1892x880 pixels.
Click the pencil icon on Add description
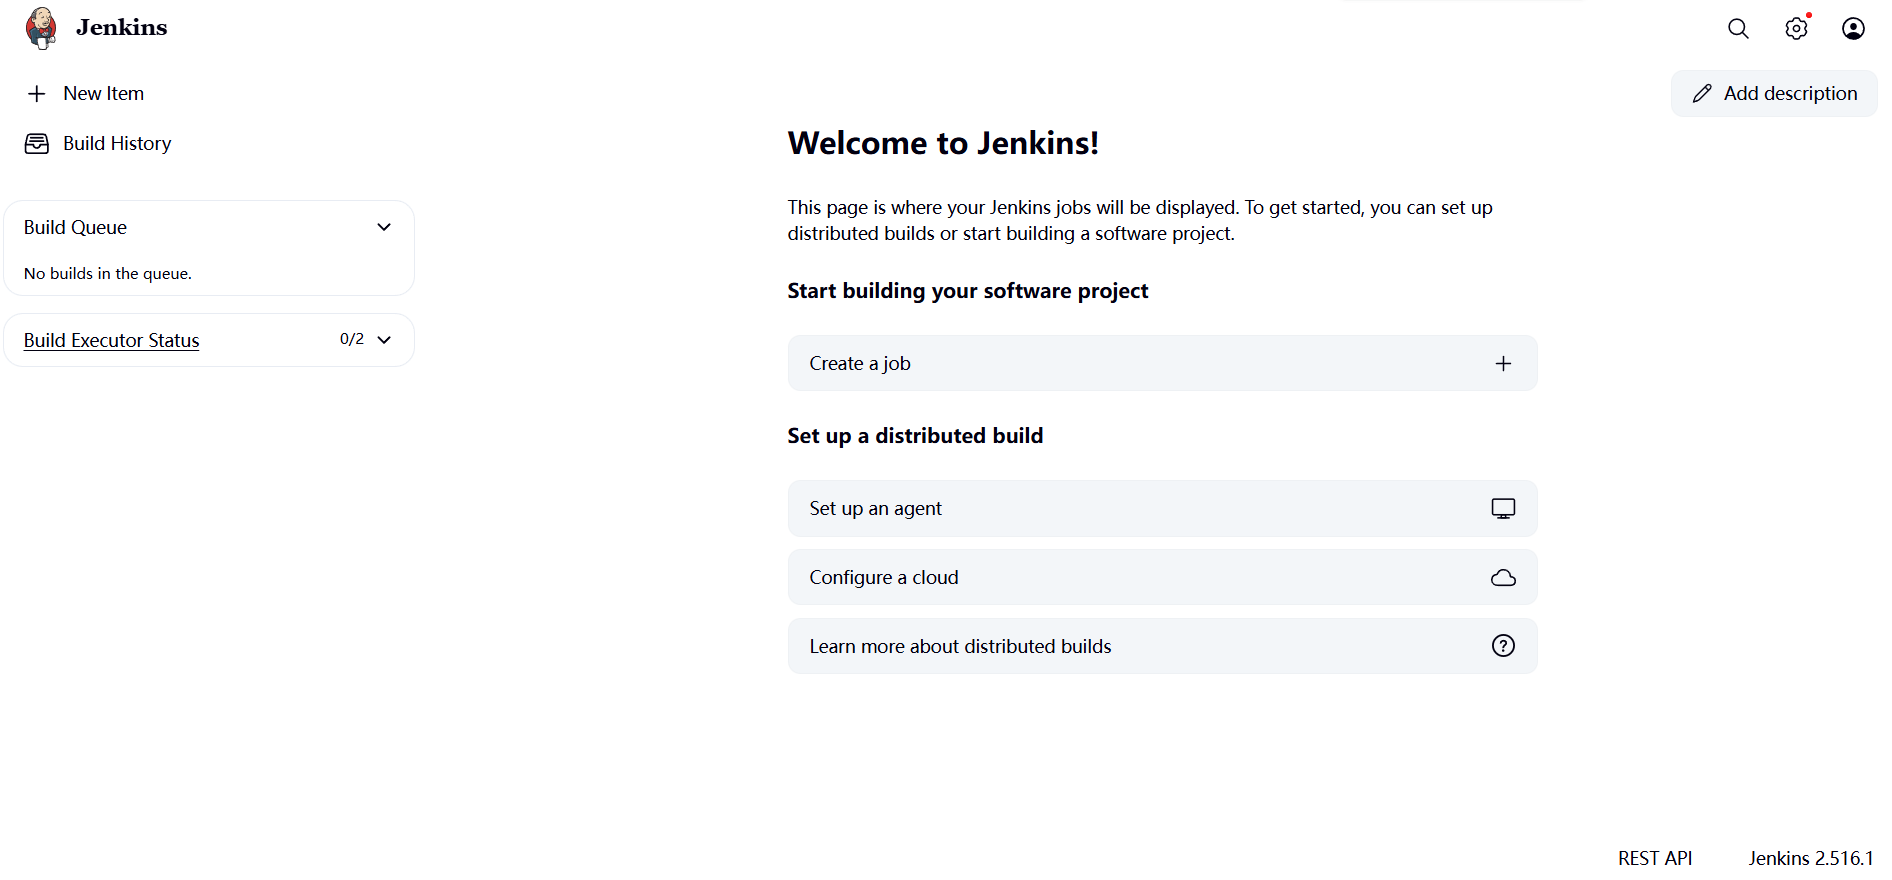[1702, 94]
